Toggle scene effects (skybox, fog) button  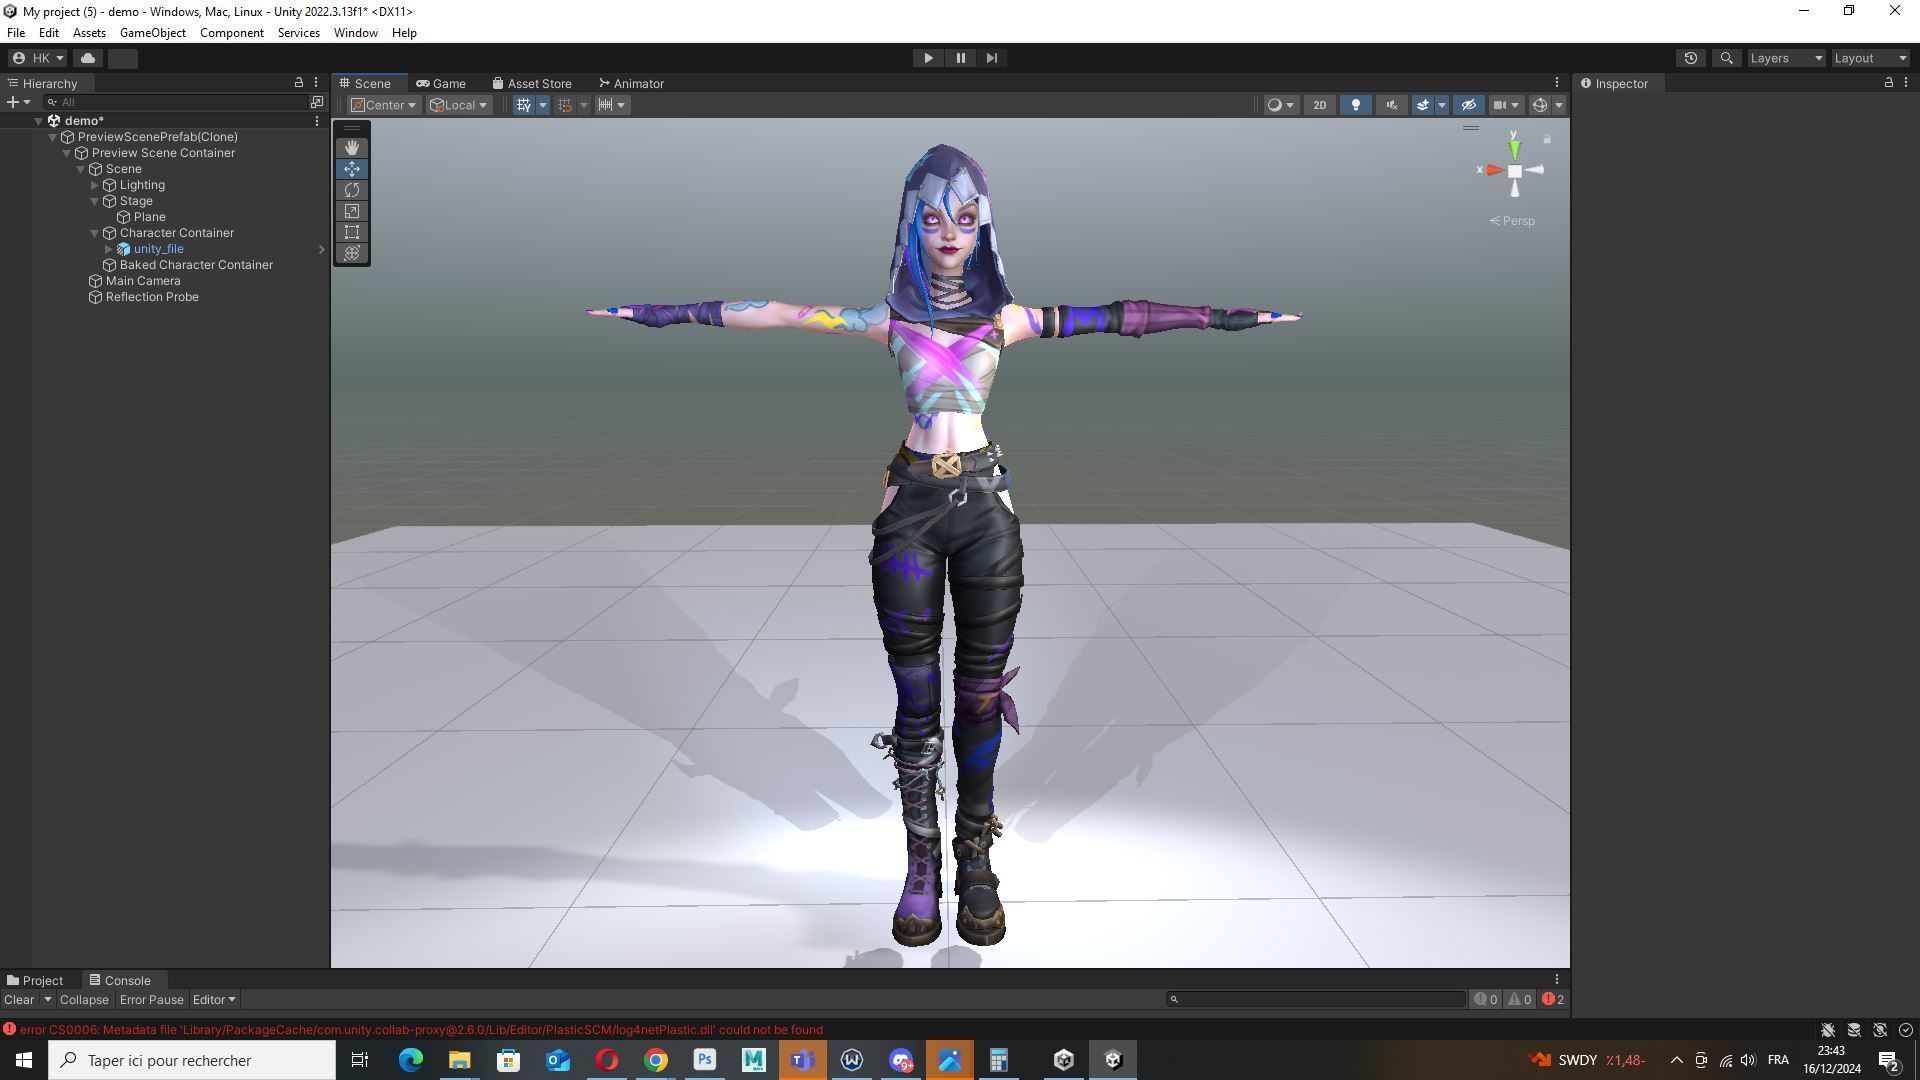click(x=1423, y=105)
